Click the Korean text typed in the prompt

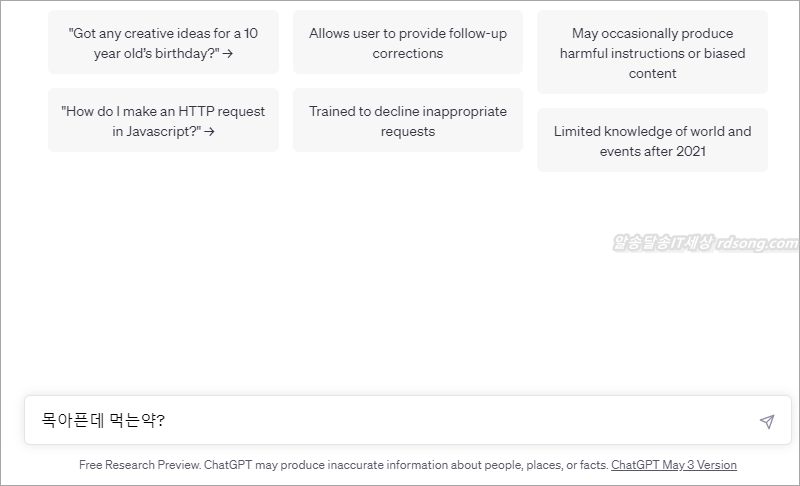coord(103,421)
